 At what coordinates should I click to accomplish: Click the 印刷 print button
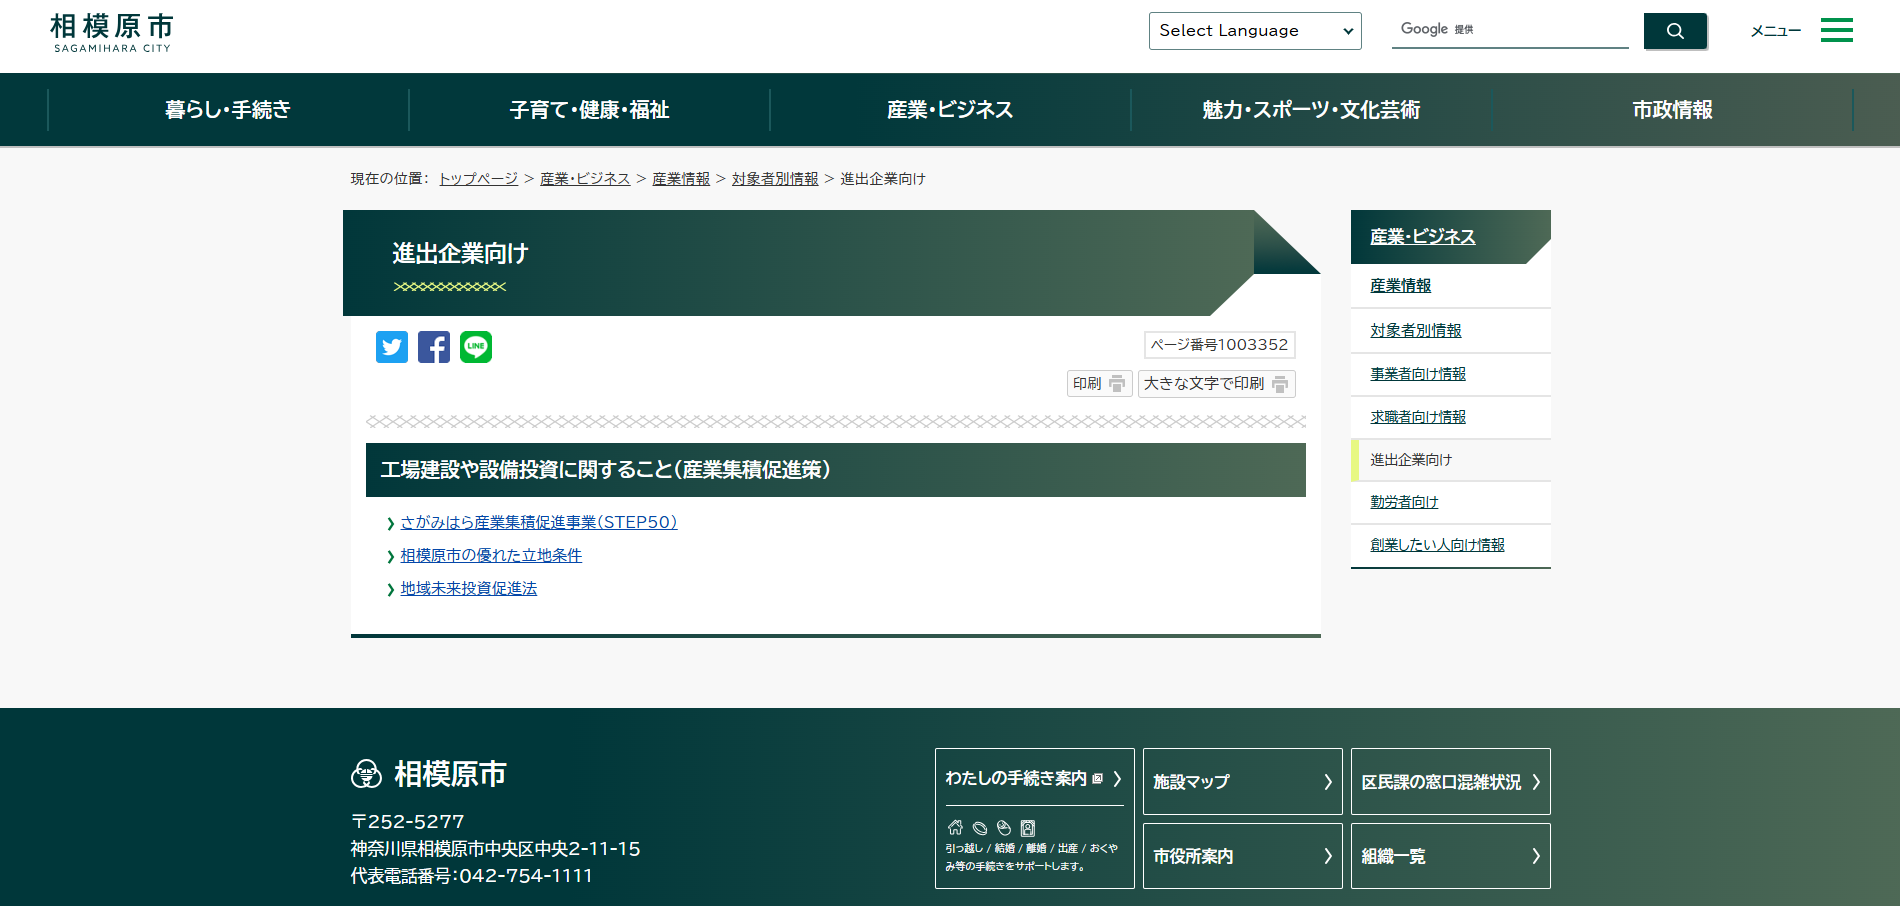coord(1099,384)
